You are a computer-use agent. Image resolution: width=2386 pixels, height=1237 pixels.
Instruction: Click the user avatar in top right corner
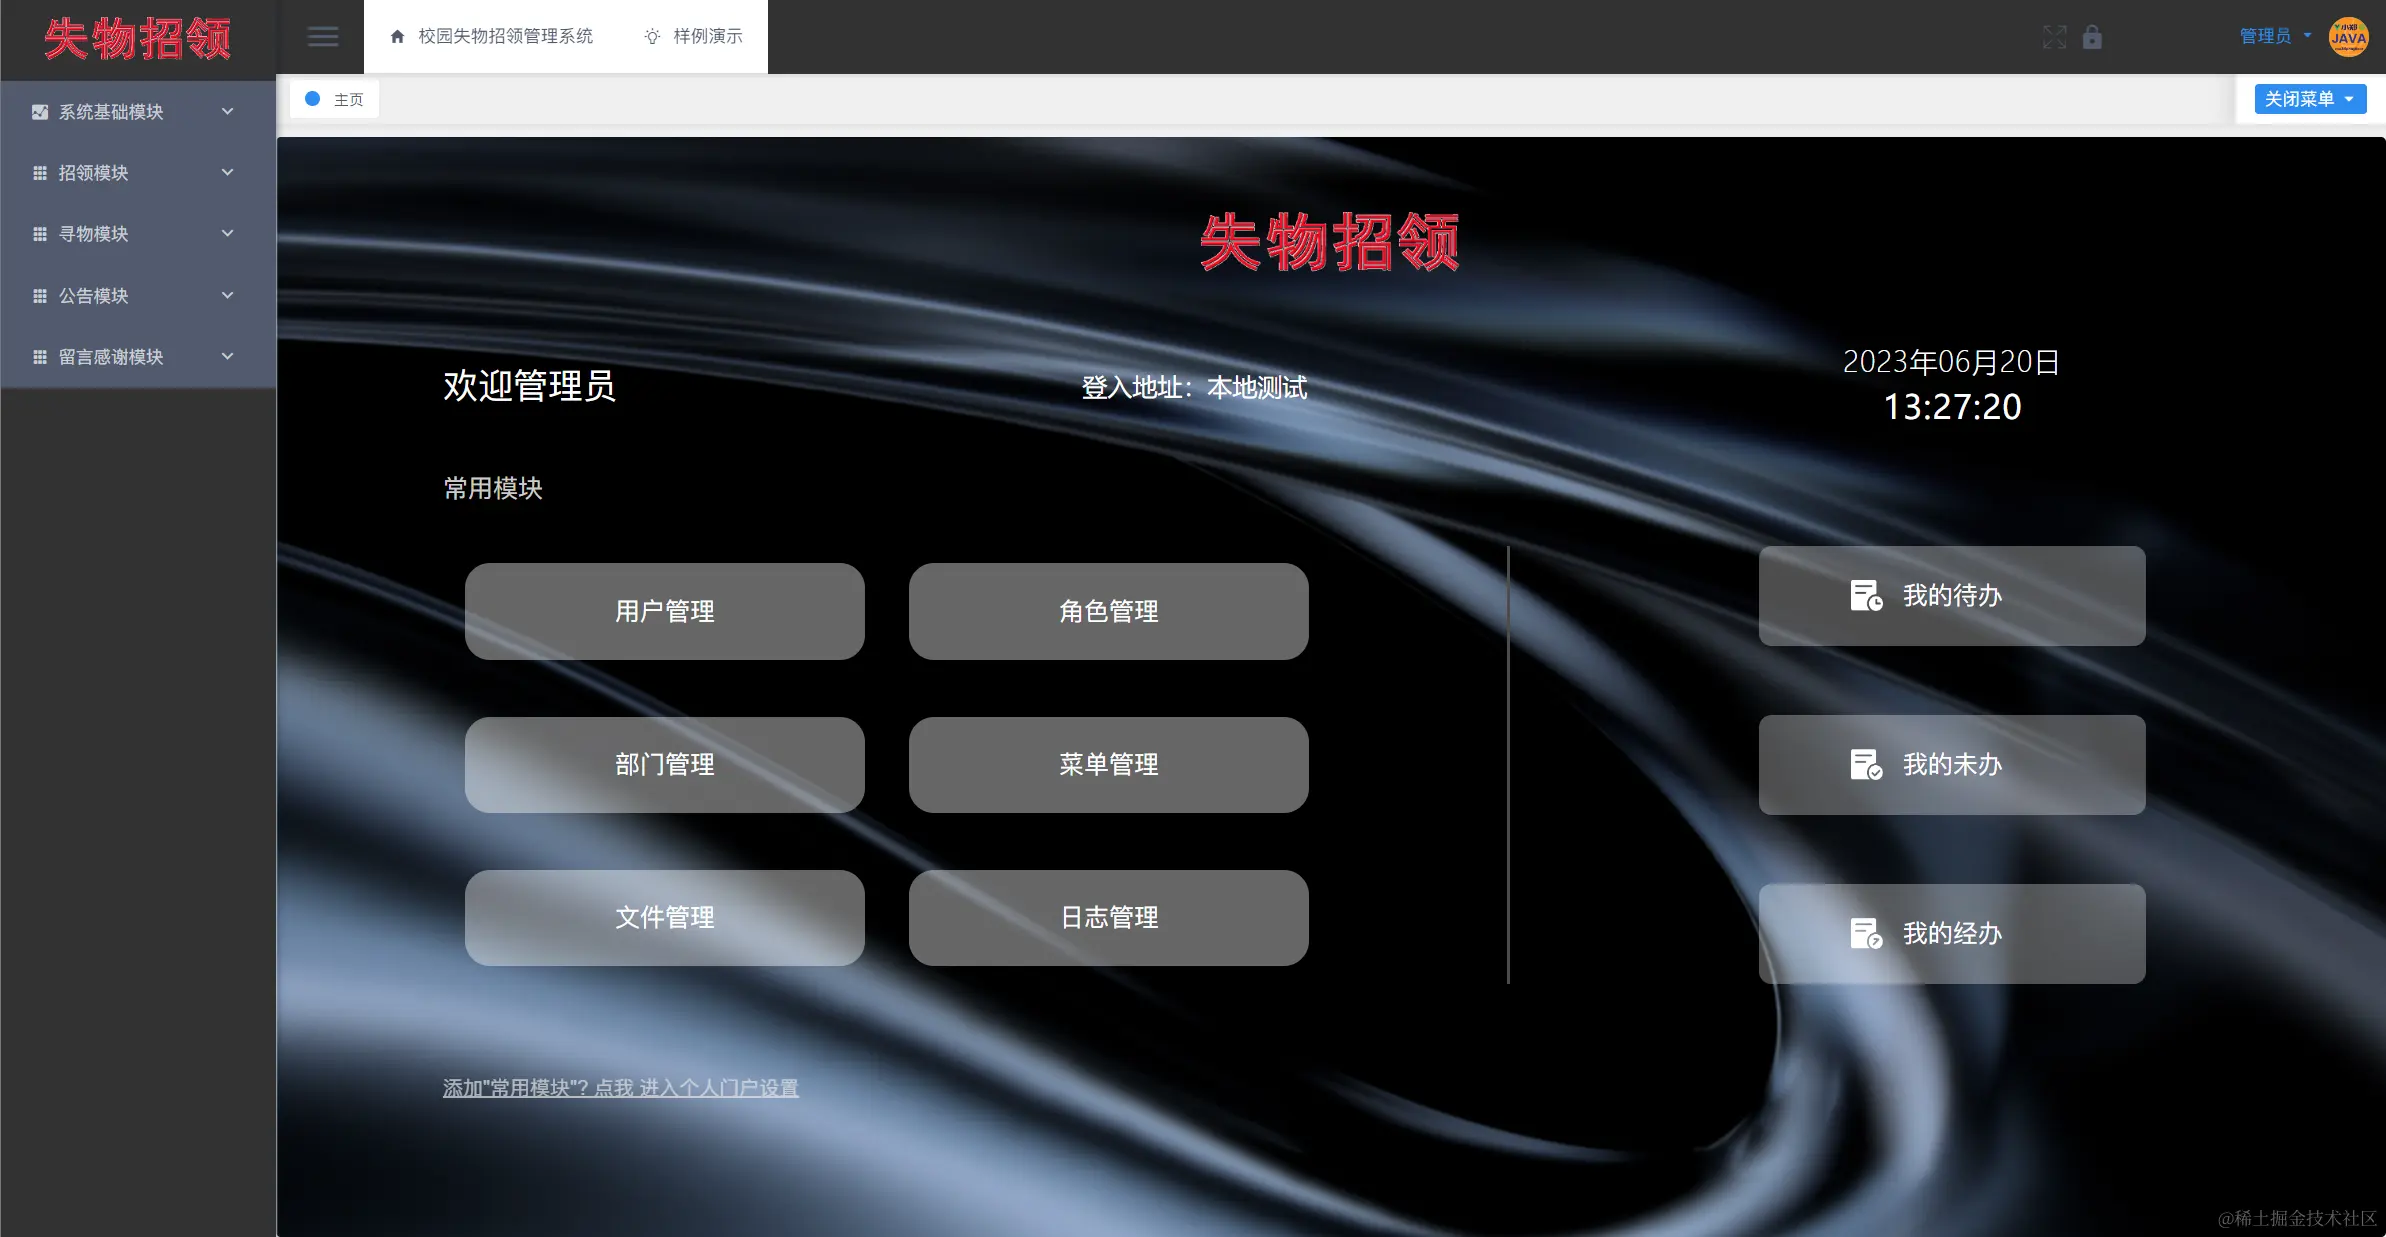point(2348,37)
